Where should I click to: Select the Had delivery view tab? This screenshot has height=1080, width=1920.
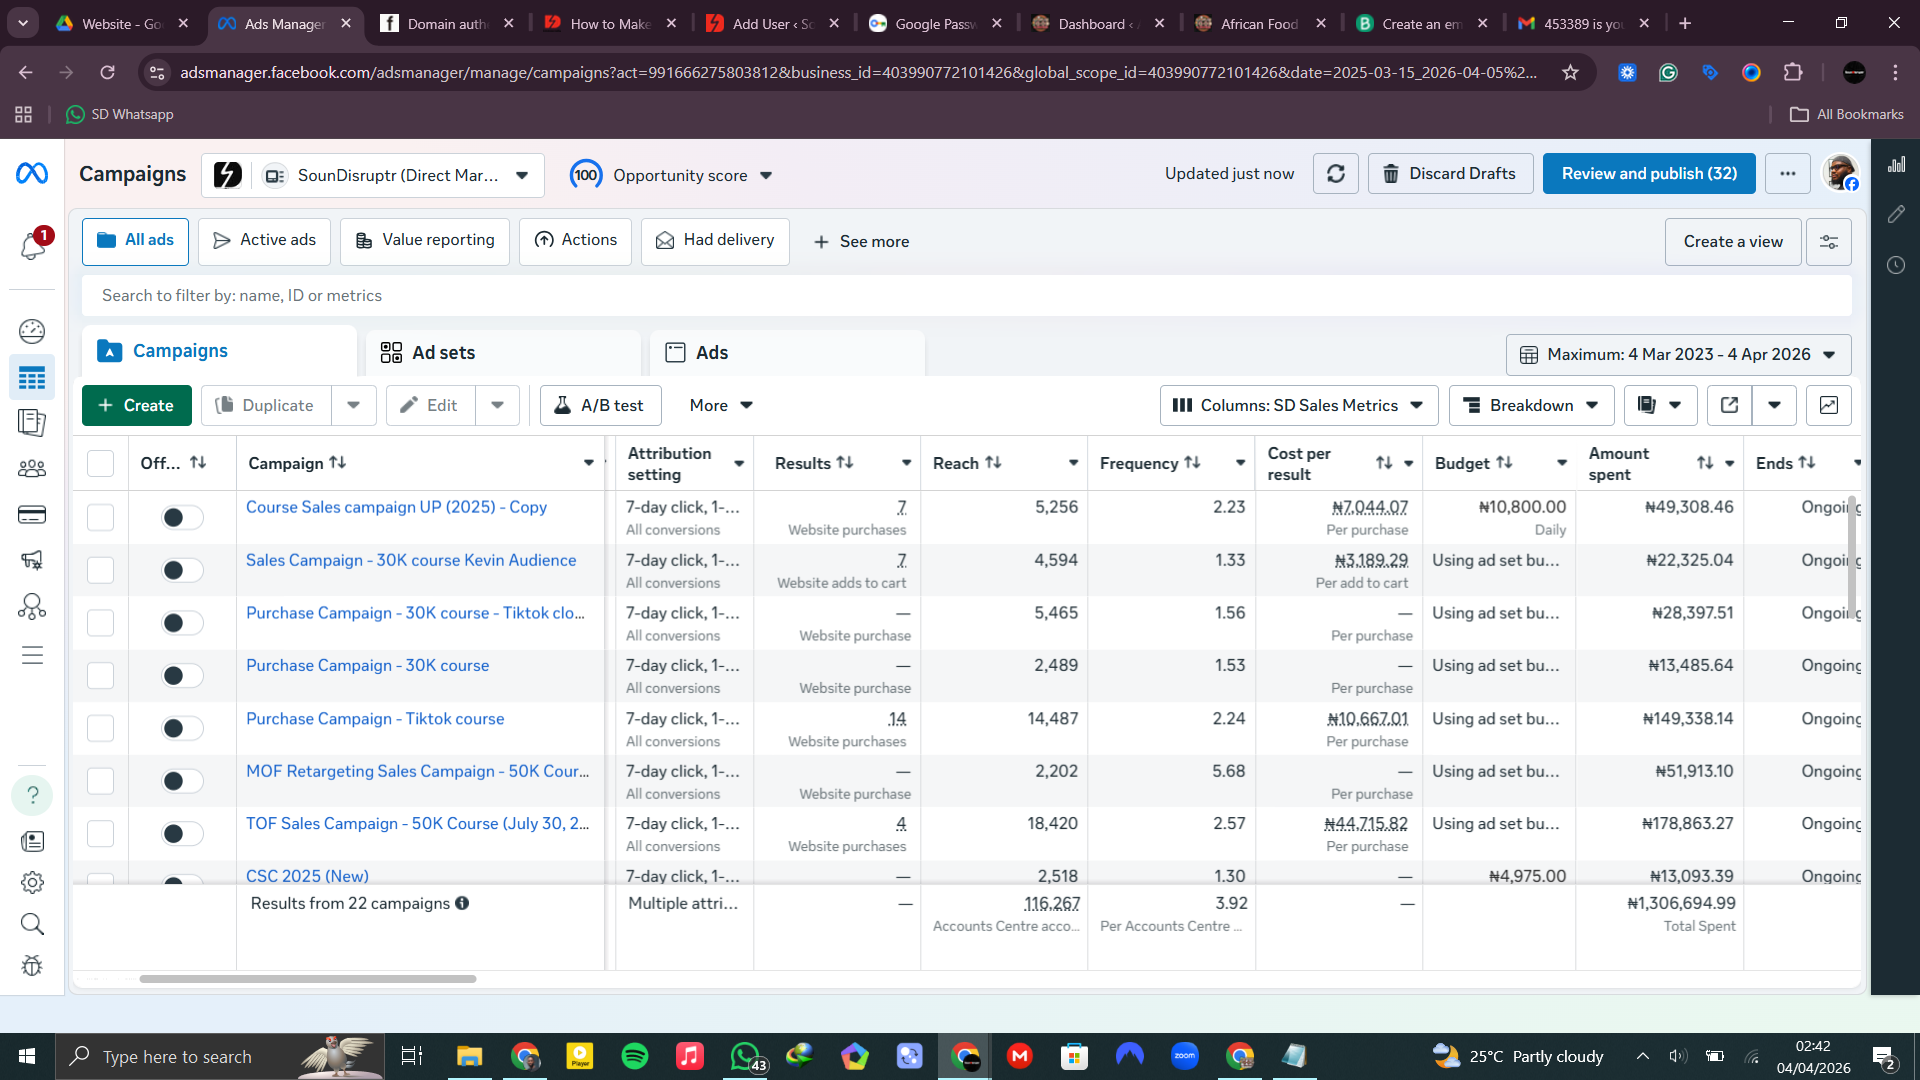tap(715, 241)
